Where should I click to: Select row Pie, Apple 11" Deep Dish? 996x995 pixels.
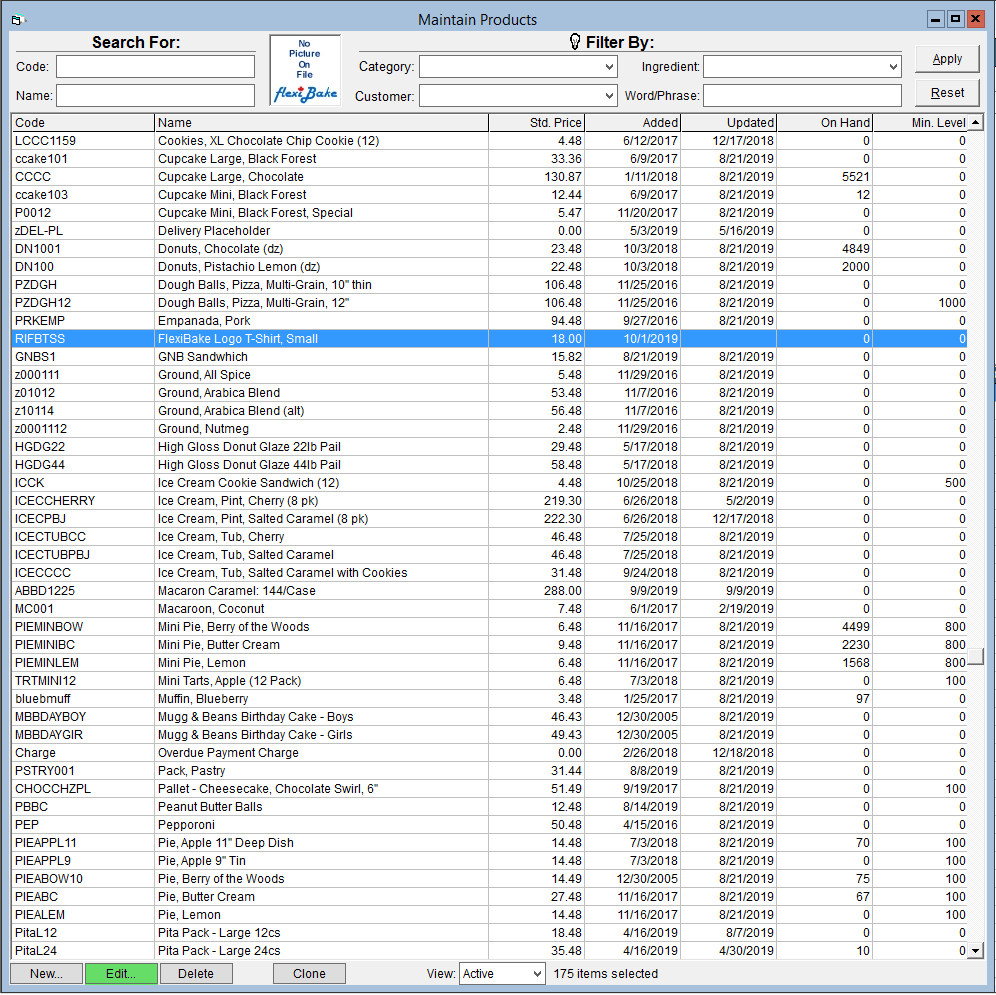coord(490,843)
